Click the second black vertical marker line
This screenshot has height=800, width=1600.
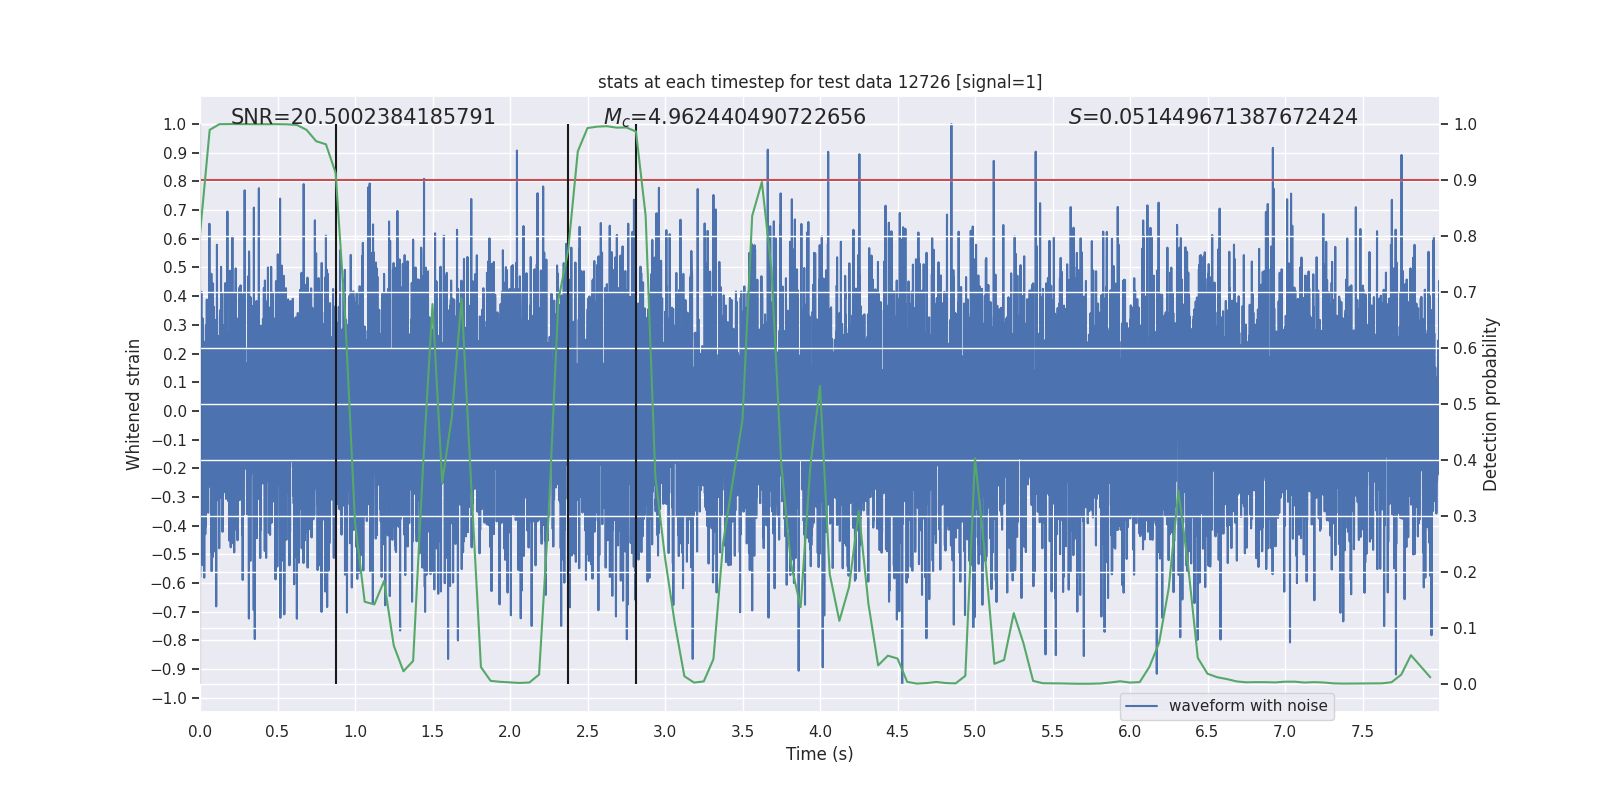coord(568,404)
